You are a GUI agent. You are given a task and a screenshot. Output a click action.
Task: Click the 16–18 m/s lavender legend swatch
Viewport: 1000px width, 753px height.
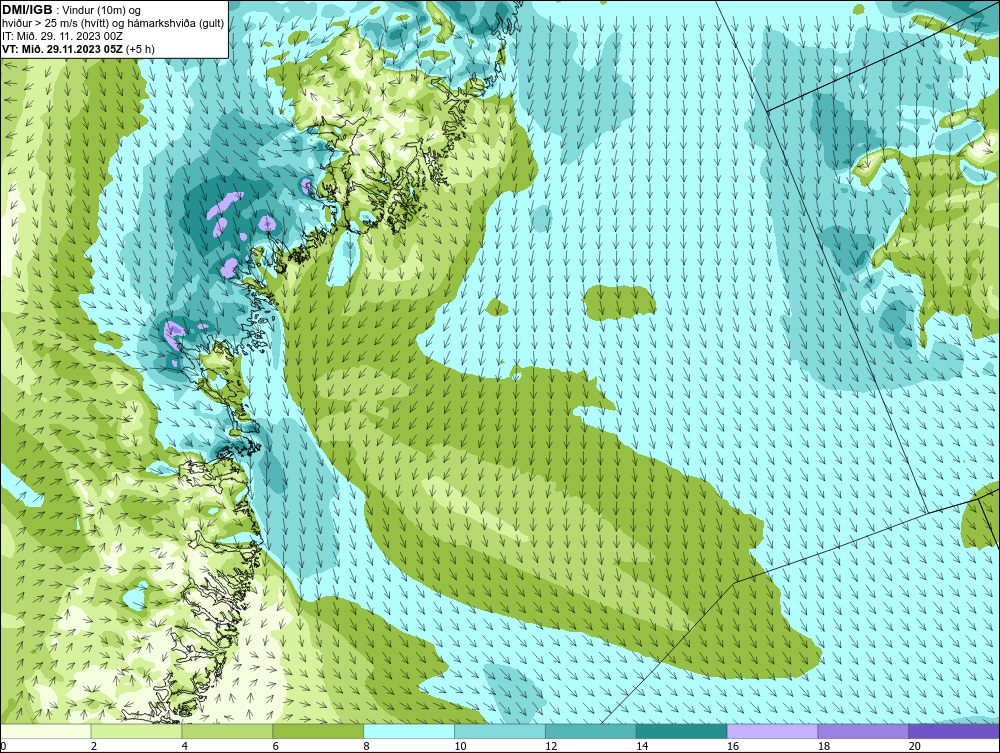(772, 731)
